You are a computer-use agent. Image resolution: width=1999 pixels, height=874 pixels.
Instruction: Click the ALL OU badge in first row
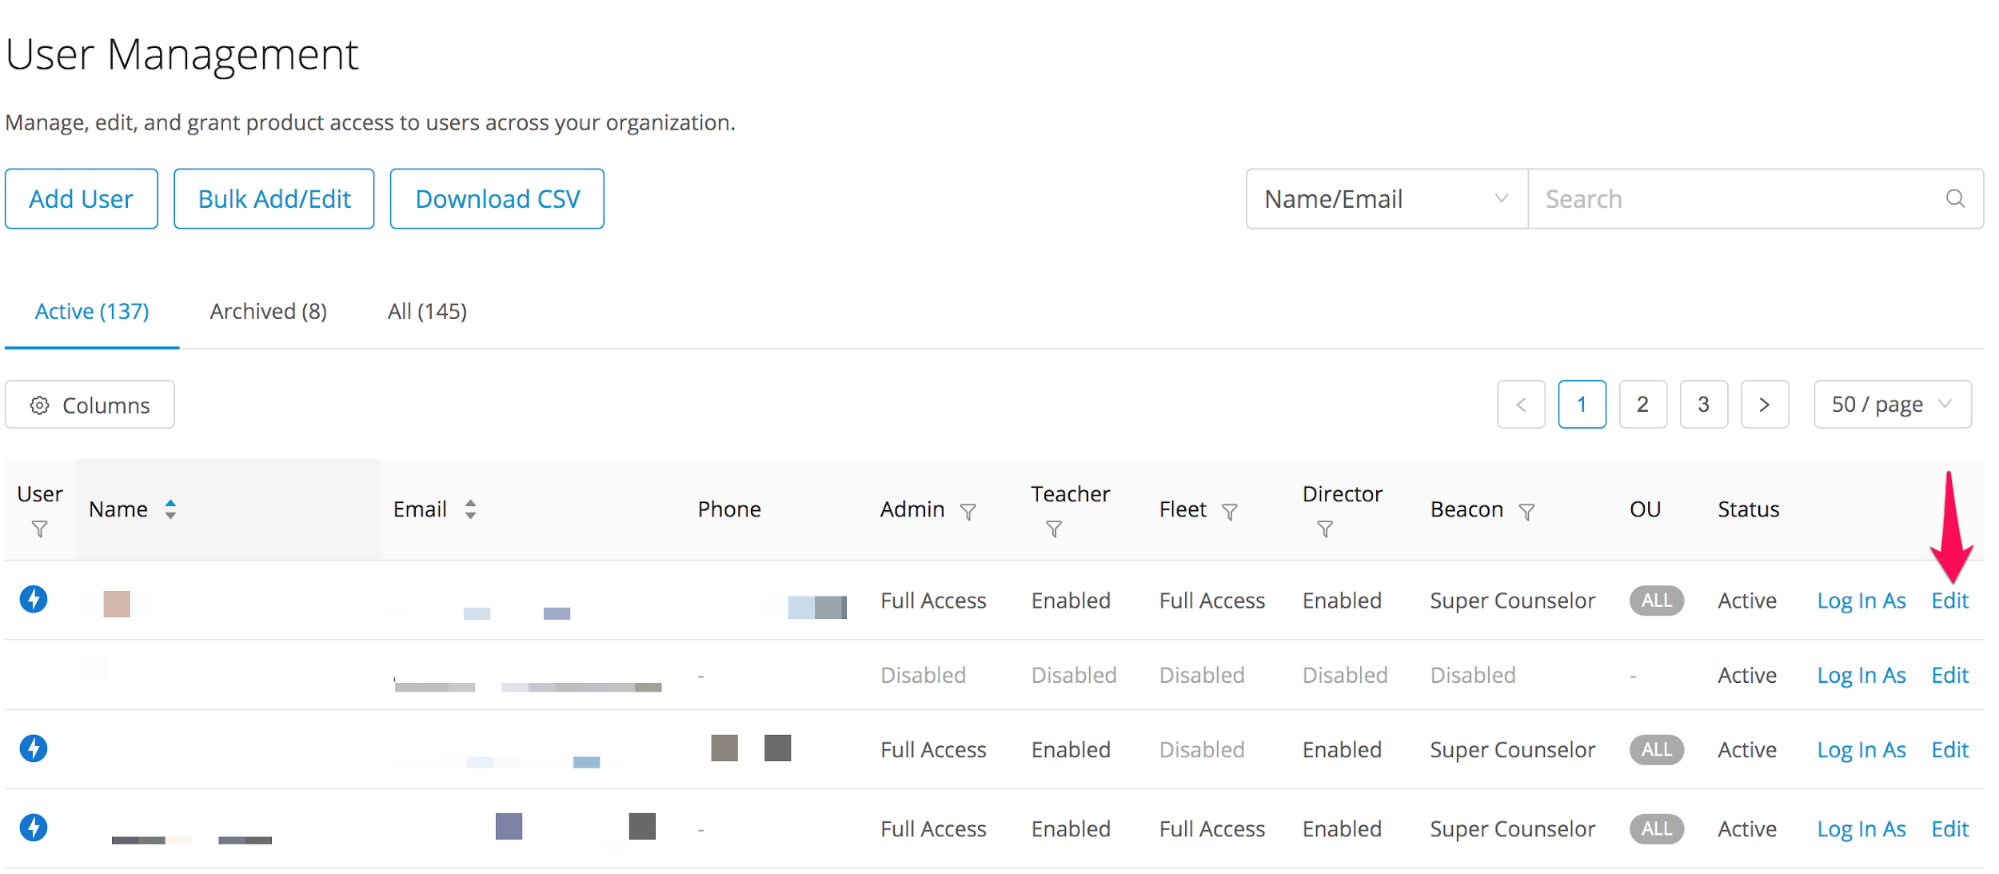(1656, 600)
